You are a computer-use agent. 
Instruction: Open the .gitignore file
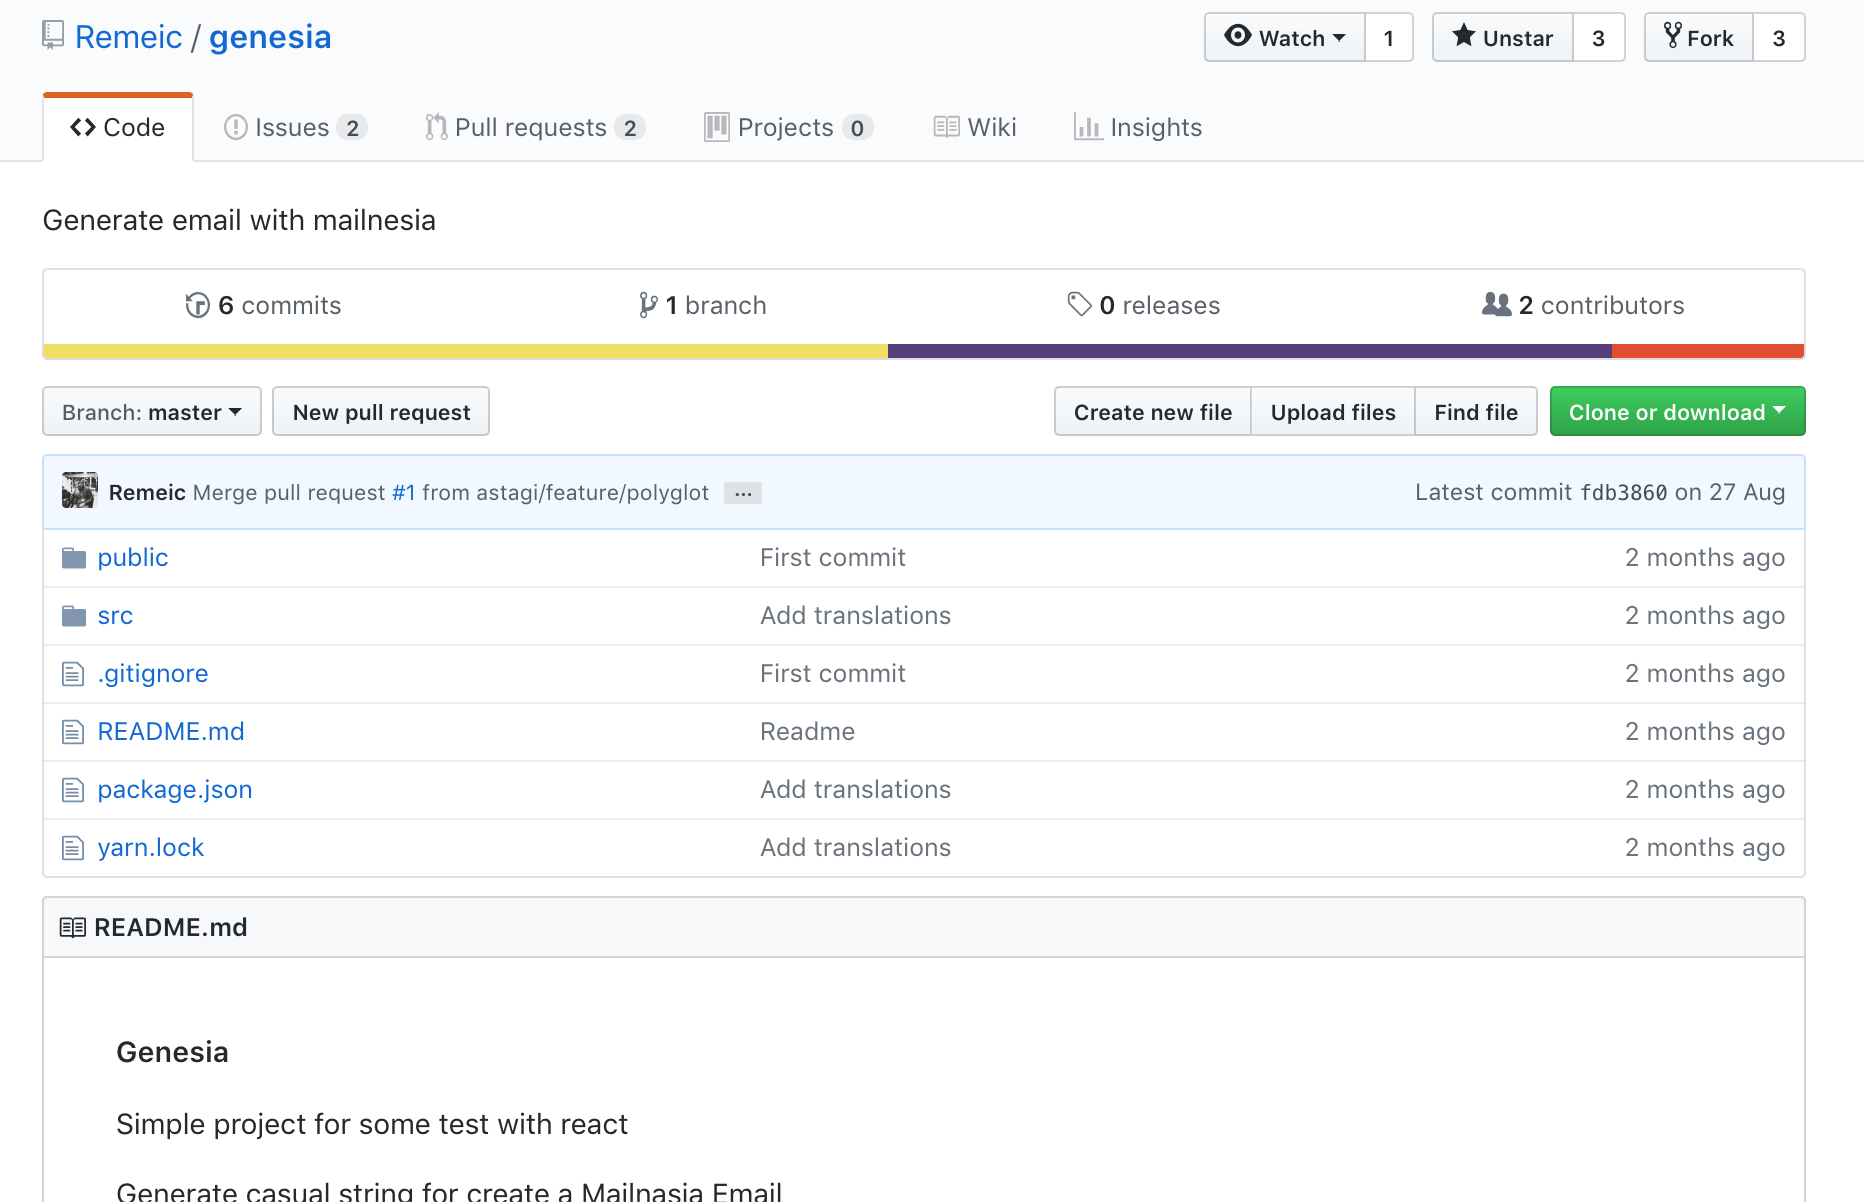pyautogui.click(x=153, y=674)
